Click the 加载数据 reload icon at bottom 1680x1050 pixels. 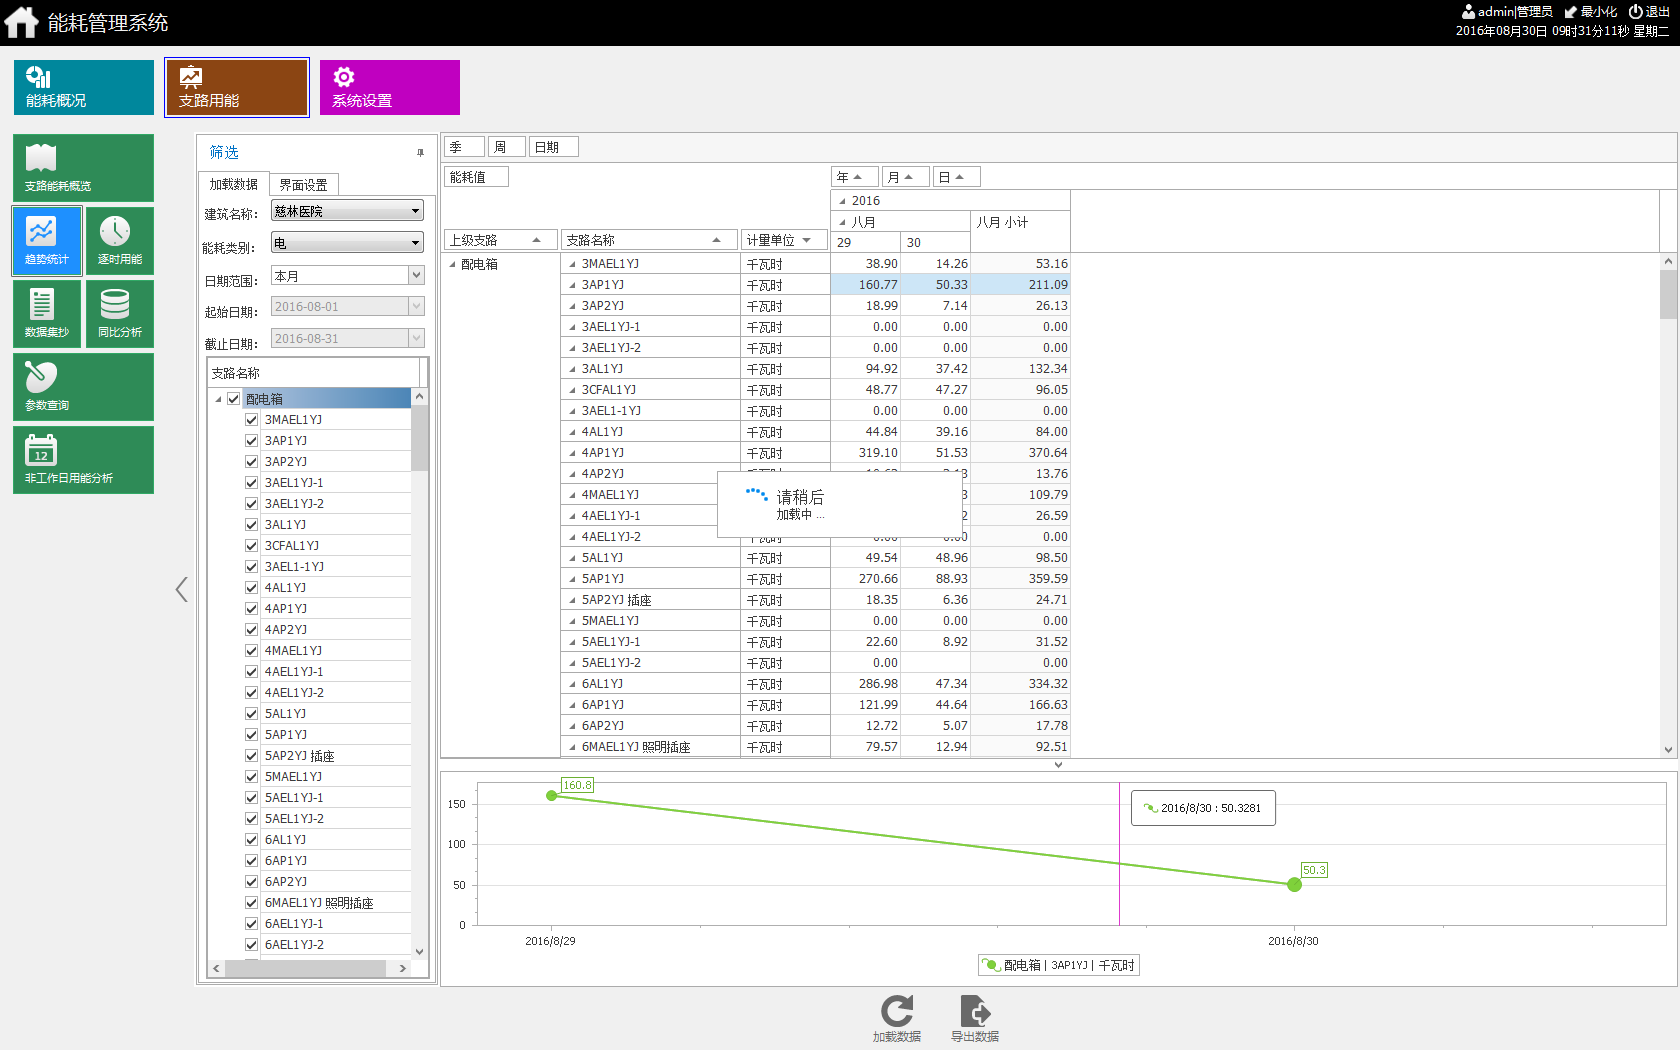pos(896,1018)
